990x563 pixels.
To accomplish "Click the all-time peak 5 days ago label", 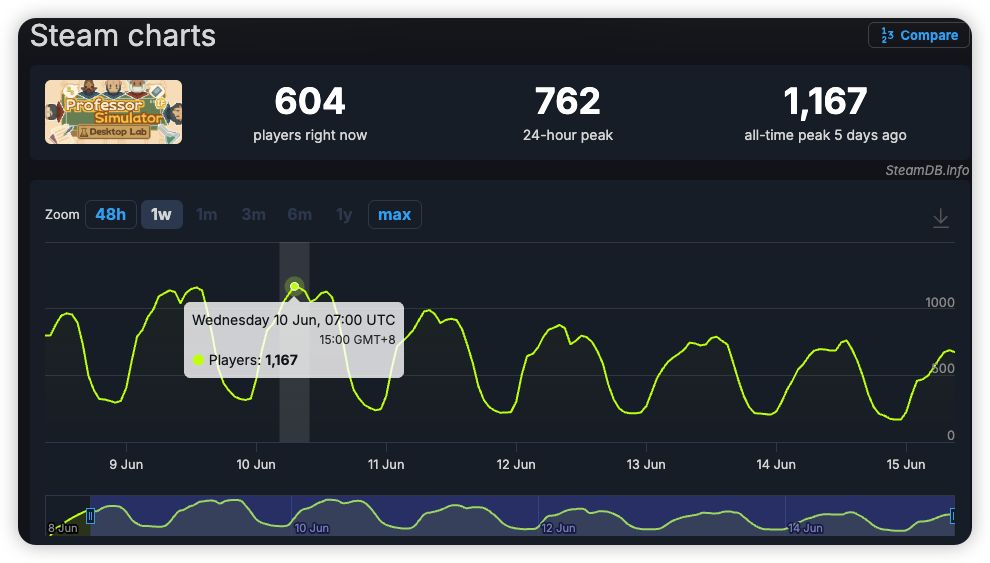I will point(825,135).
